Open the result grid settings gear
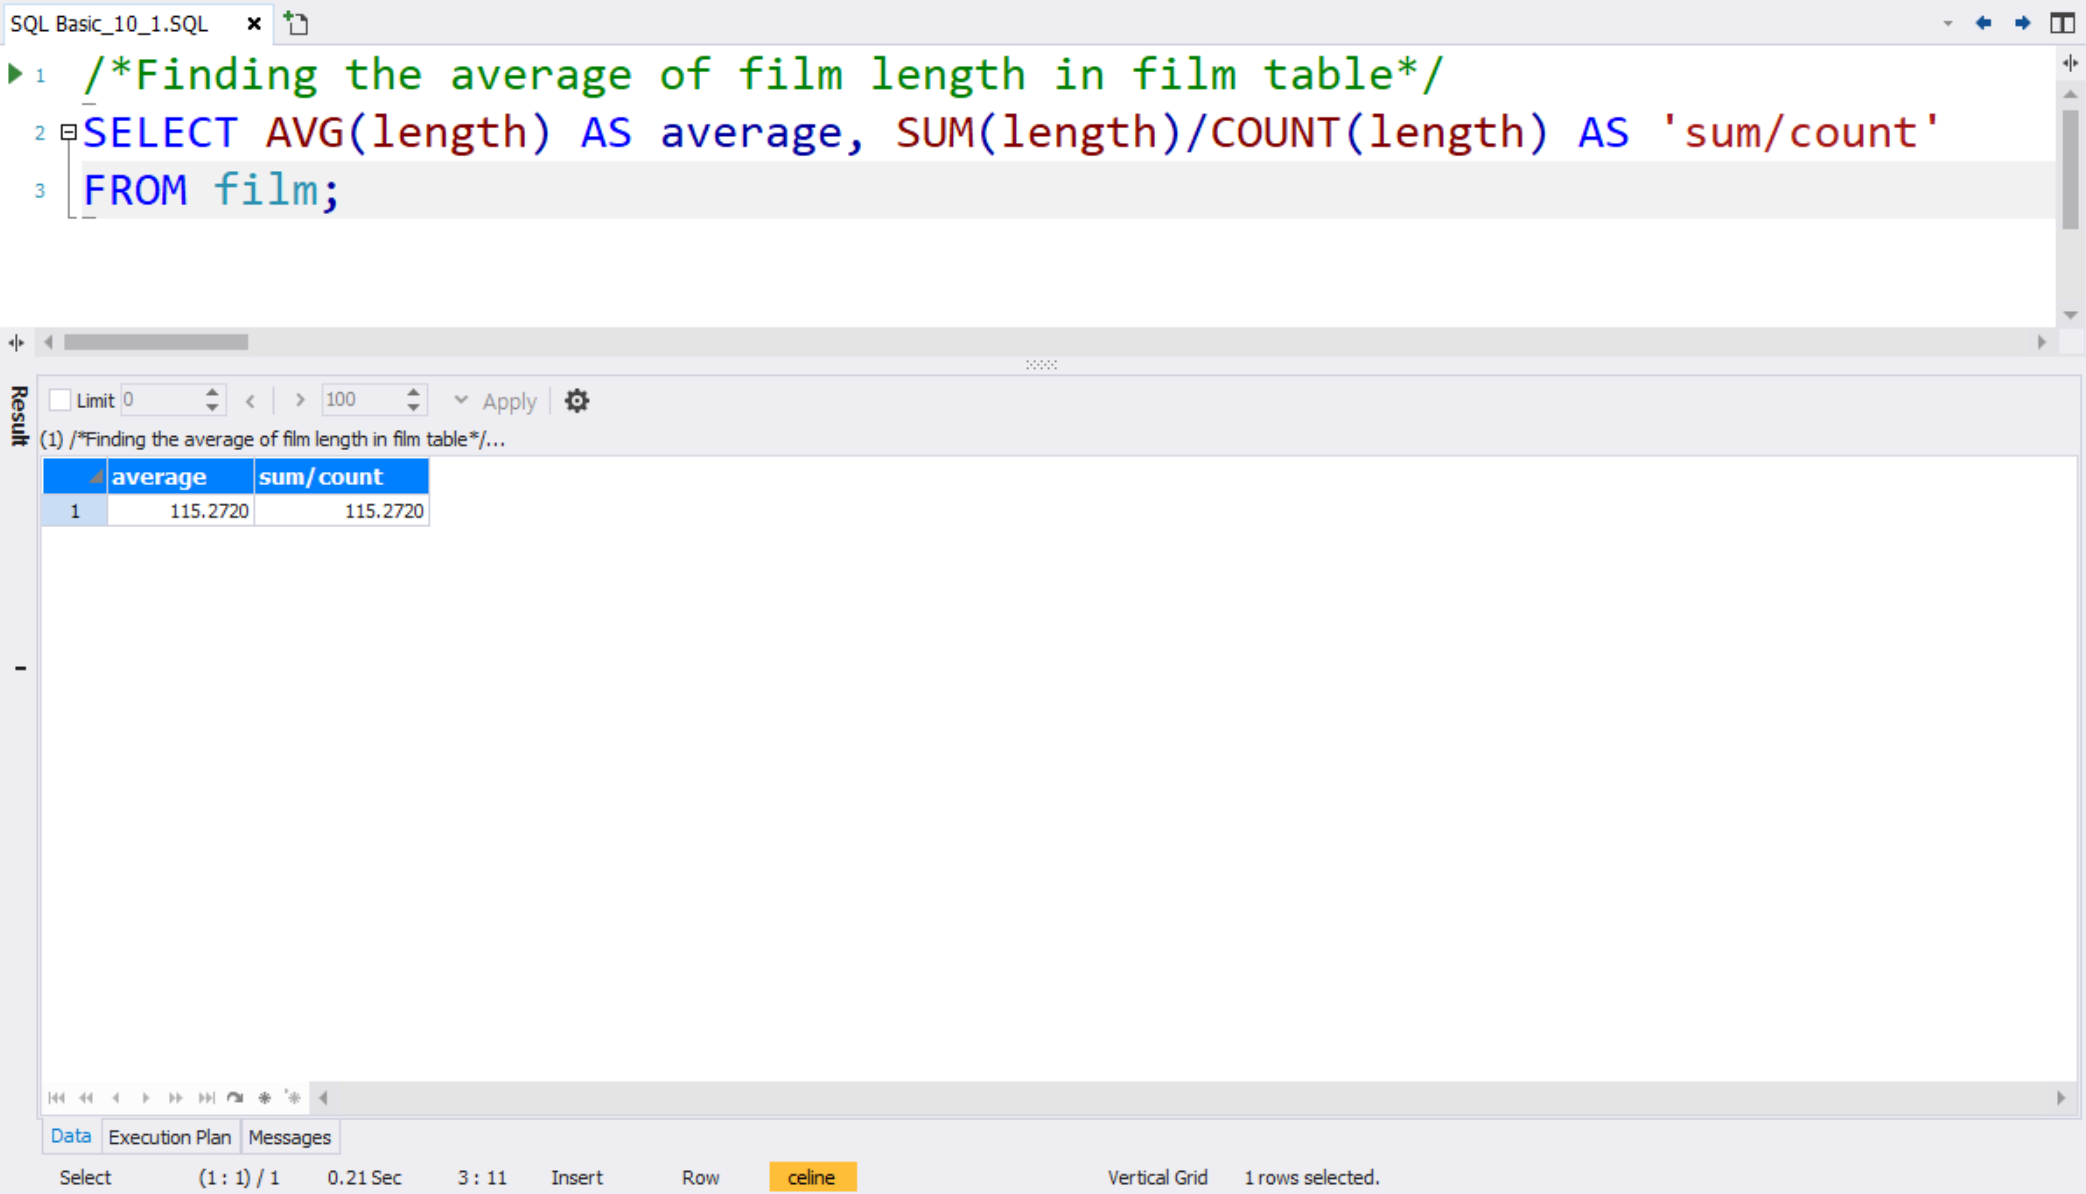 coord(577,400)
